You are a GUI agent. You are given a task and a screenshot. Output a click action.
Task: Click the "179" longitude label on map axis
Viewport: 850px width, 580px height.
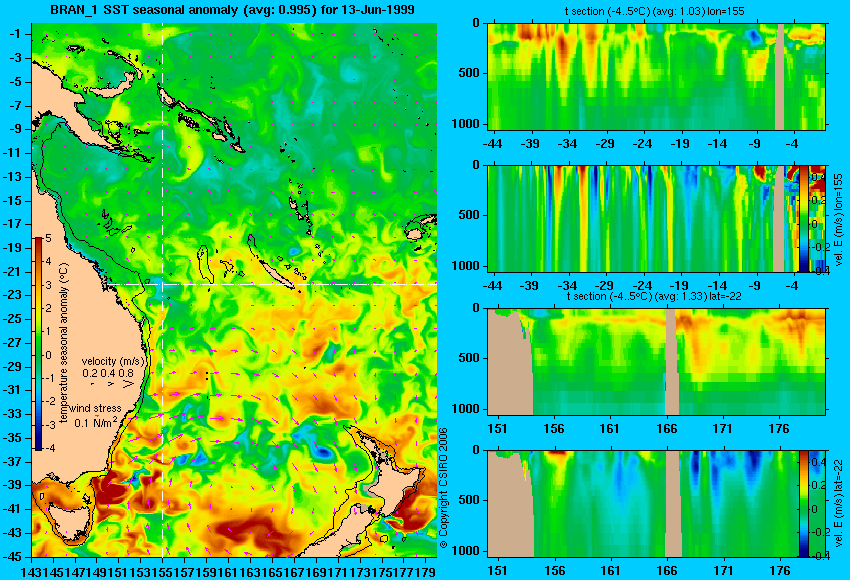[426, 571]
